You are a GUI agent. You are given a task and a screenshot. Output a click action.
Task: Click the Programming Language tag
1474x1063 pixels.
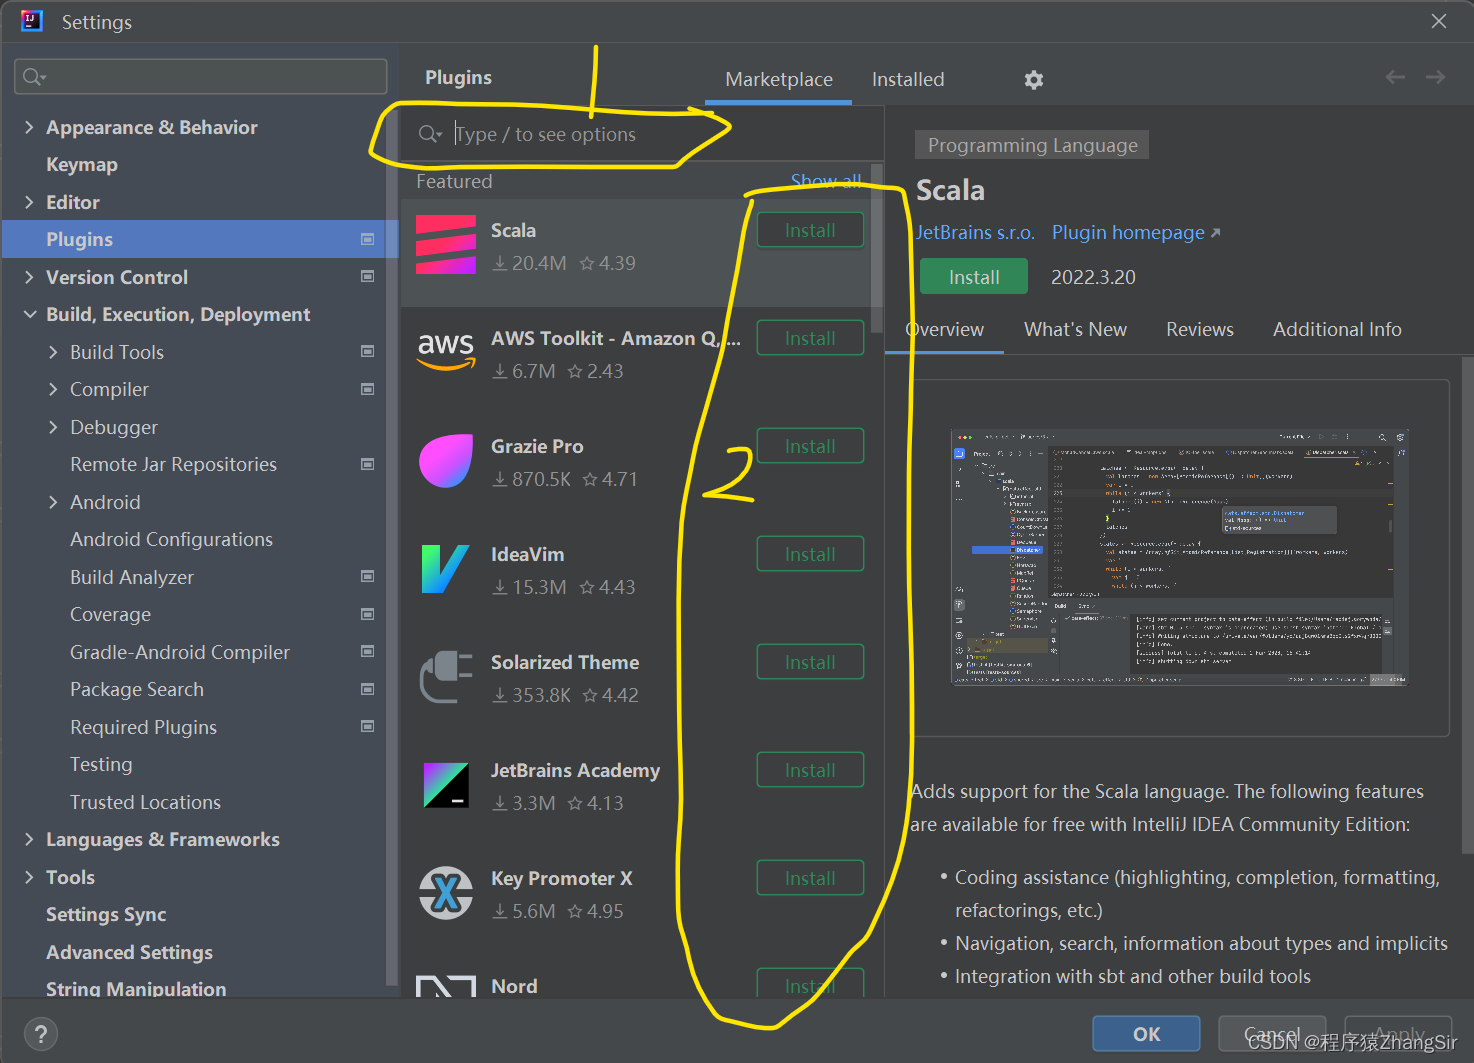[1032, 145]
